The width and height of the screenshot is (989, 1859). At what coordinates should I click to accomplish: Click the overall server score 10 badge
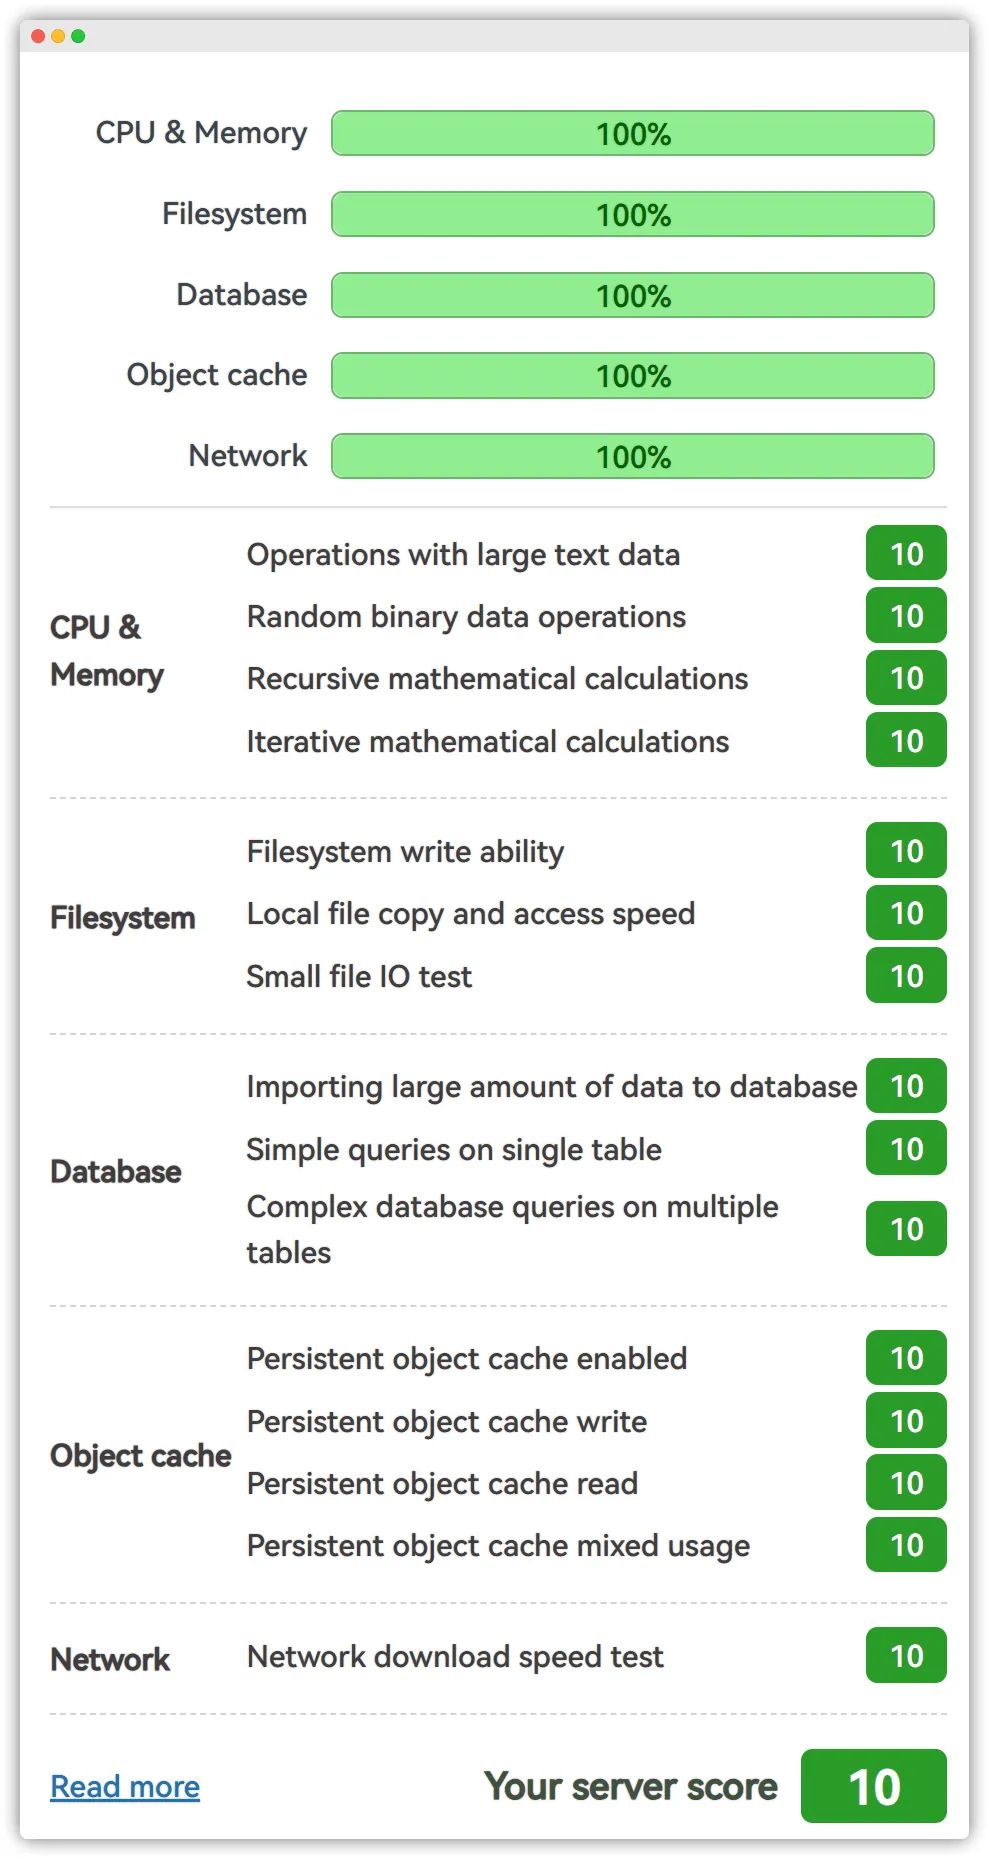tap(873, 1786)
